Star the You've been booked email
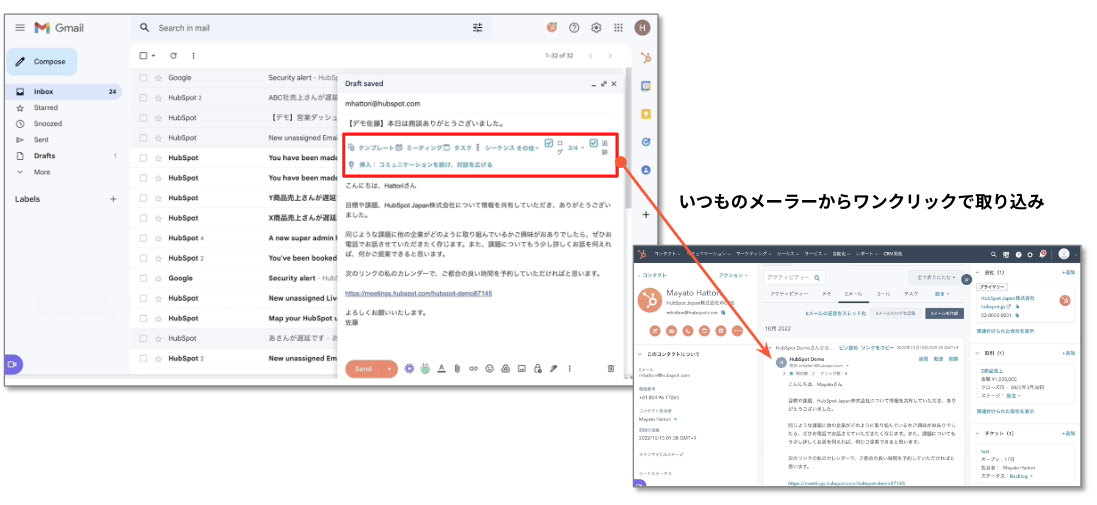 (158, 258)
